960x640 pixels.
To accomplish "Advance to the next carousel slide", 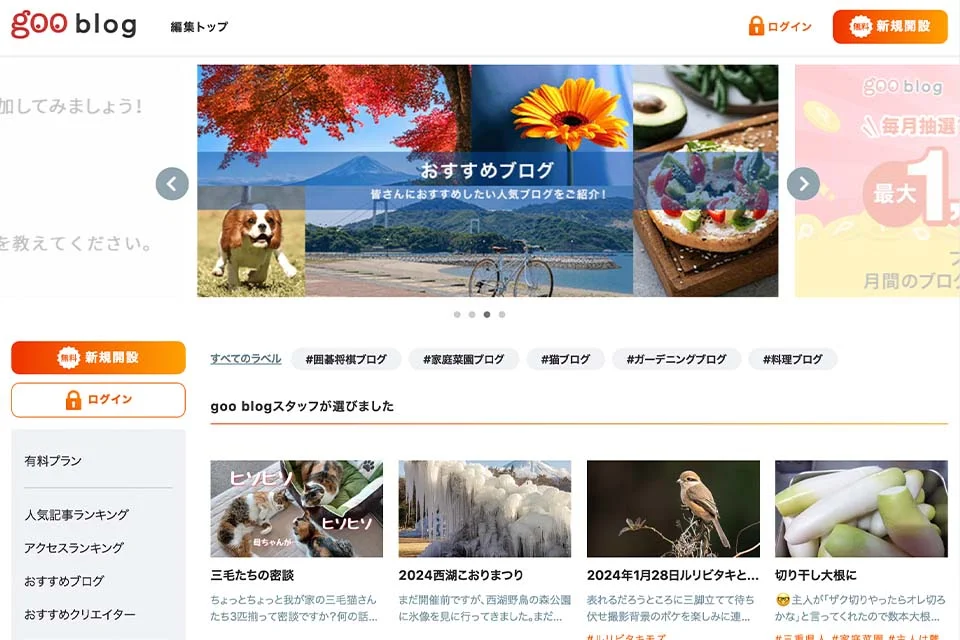I will coord(803,184).
